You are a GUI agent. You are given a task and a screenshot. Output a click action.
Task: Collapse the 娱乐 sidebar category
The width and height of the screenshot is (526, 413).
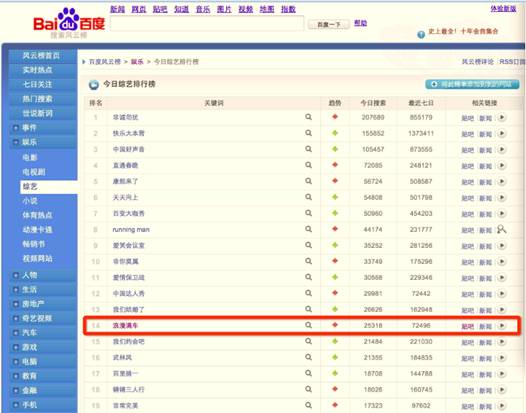point(15,142)
